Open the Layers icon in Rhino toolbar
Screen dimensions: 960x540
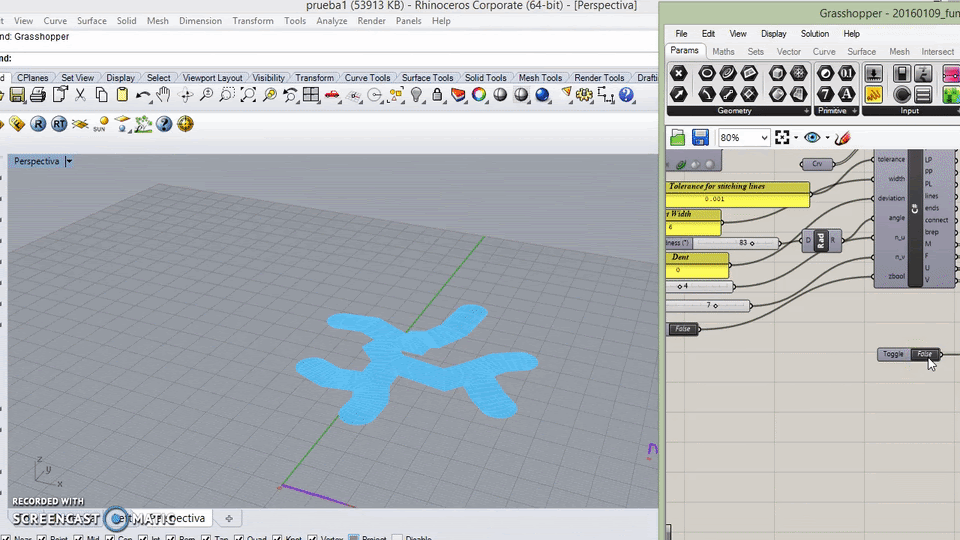(x=458, y=95)
